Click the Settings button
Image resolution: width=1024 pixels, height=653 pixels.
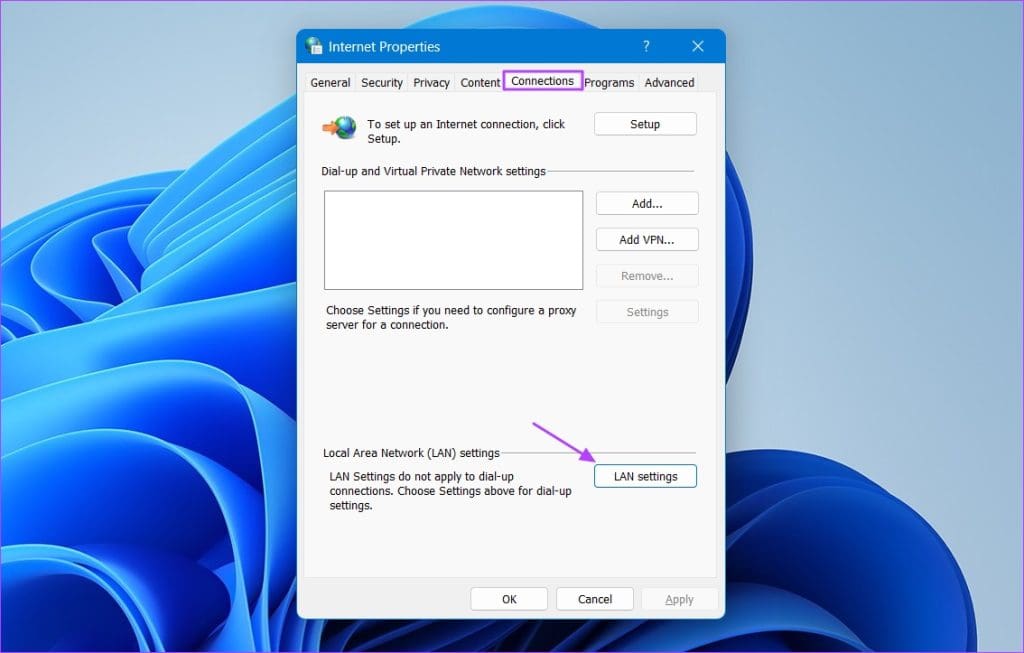pos(646,311)
